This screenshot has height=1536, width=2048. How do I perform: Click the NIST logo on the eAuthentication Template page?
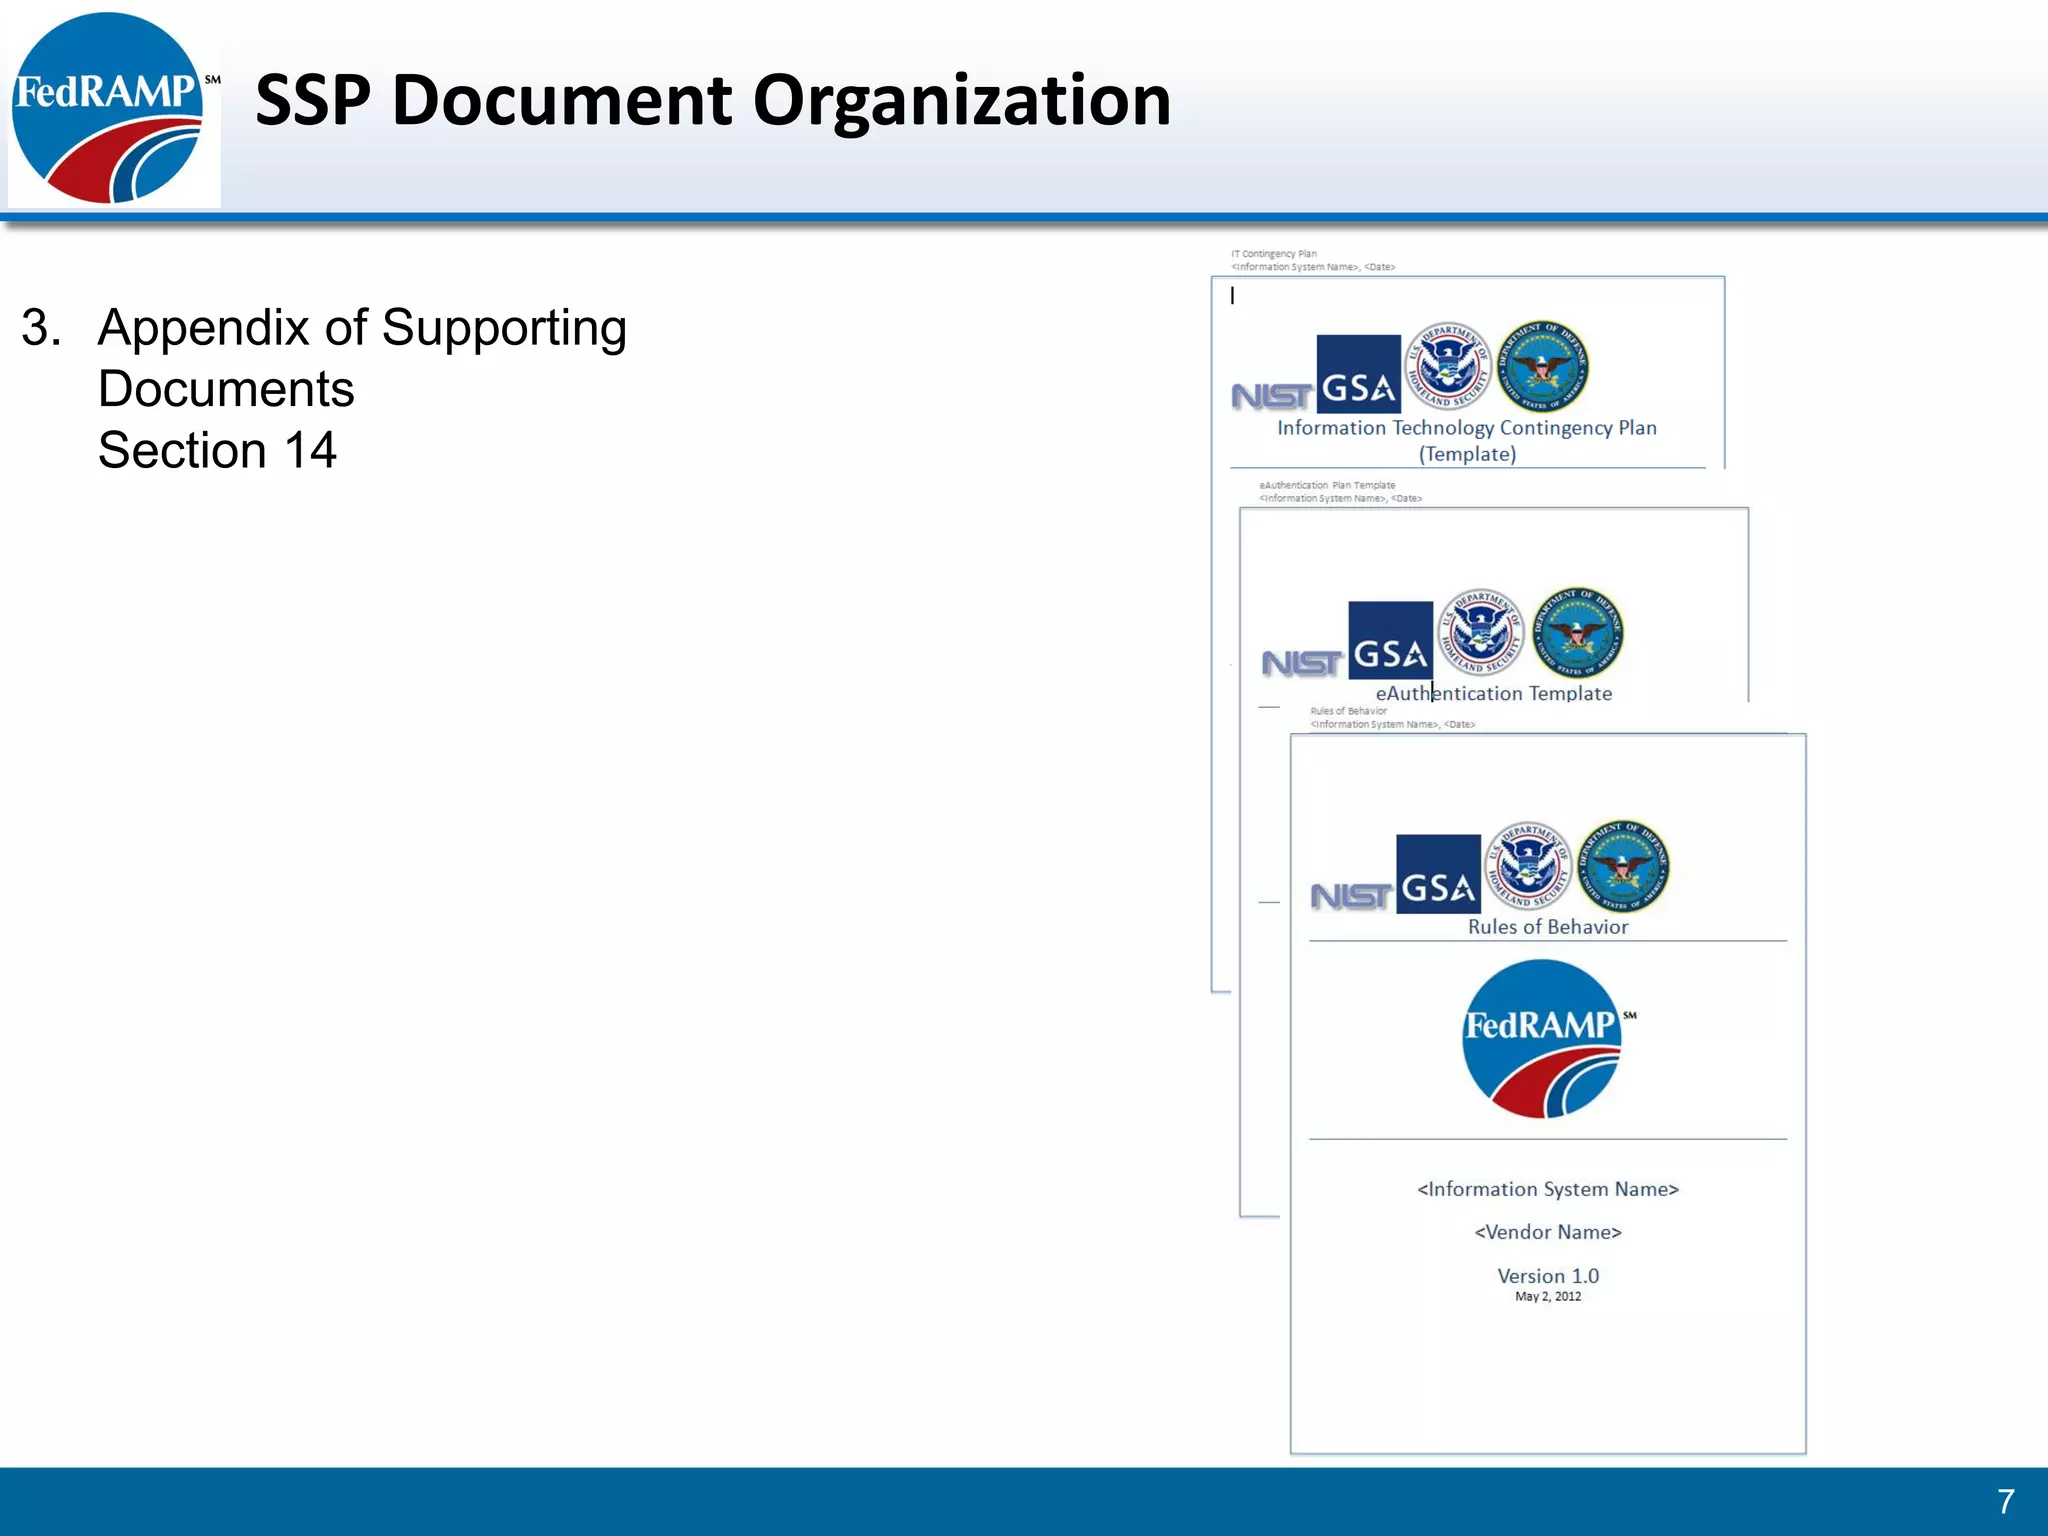click(1302, 663)
